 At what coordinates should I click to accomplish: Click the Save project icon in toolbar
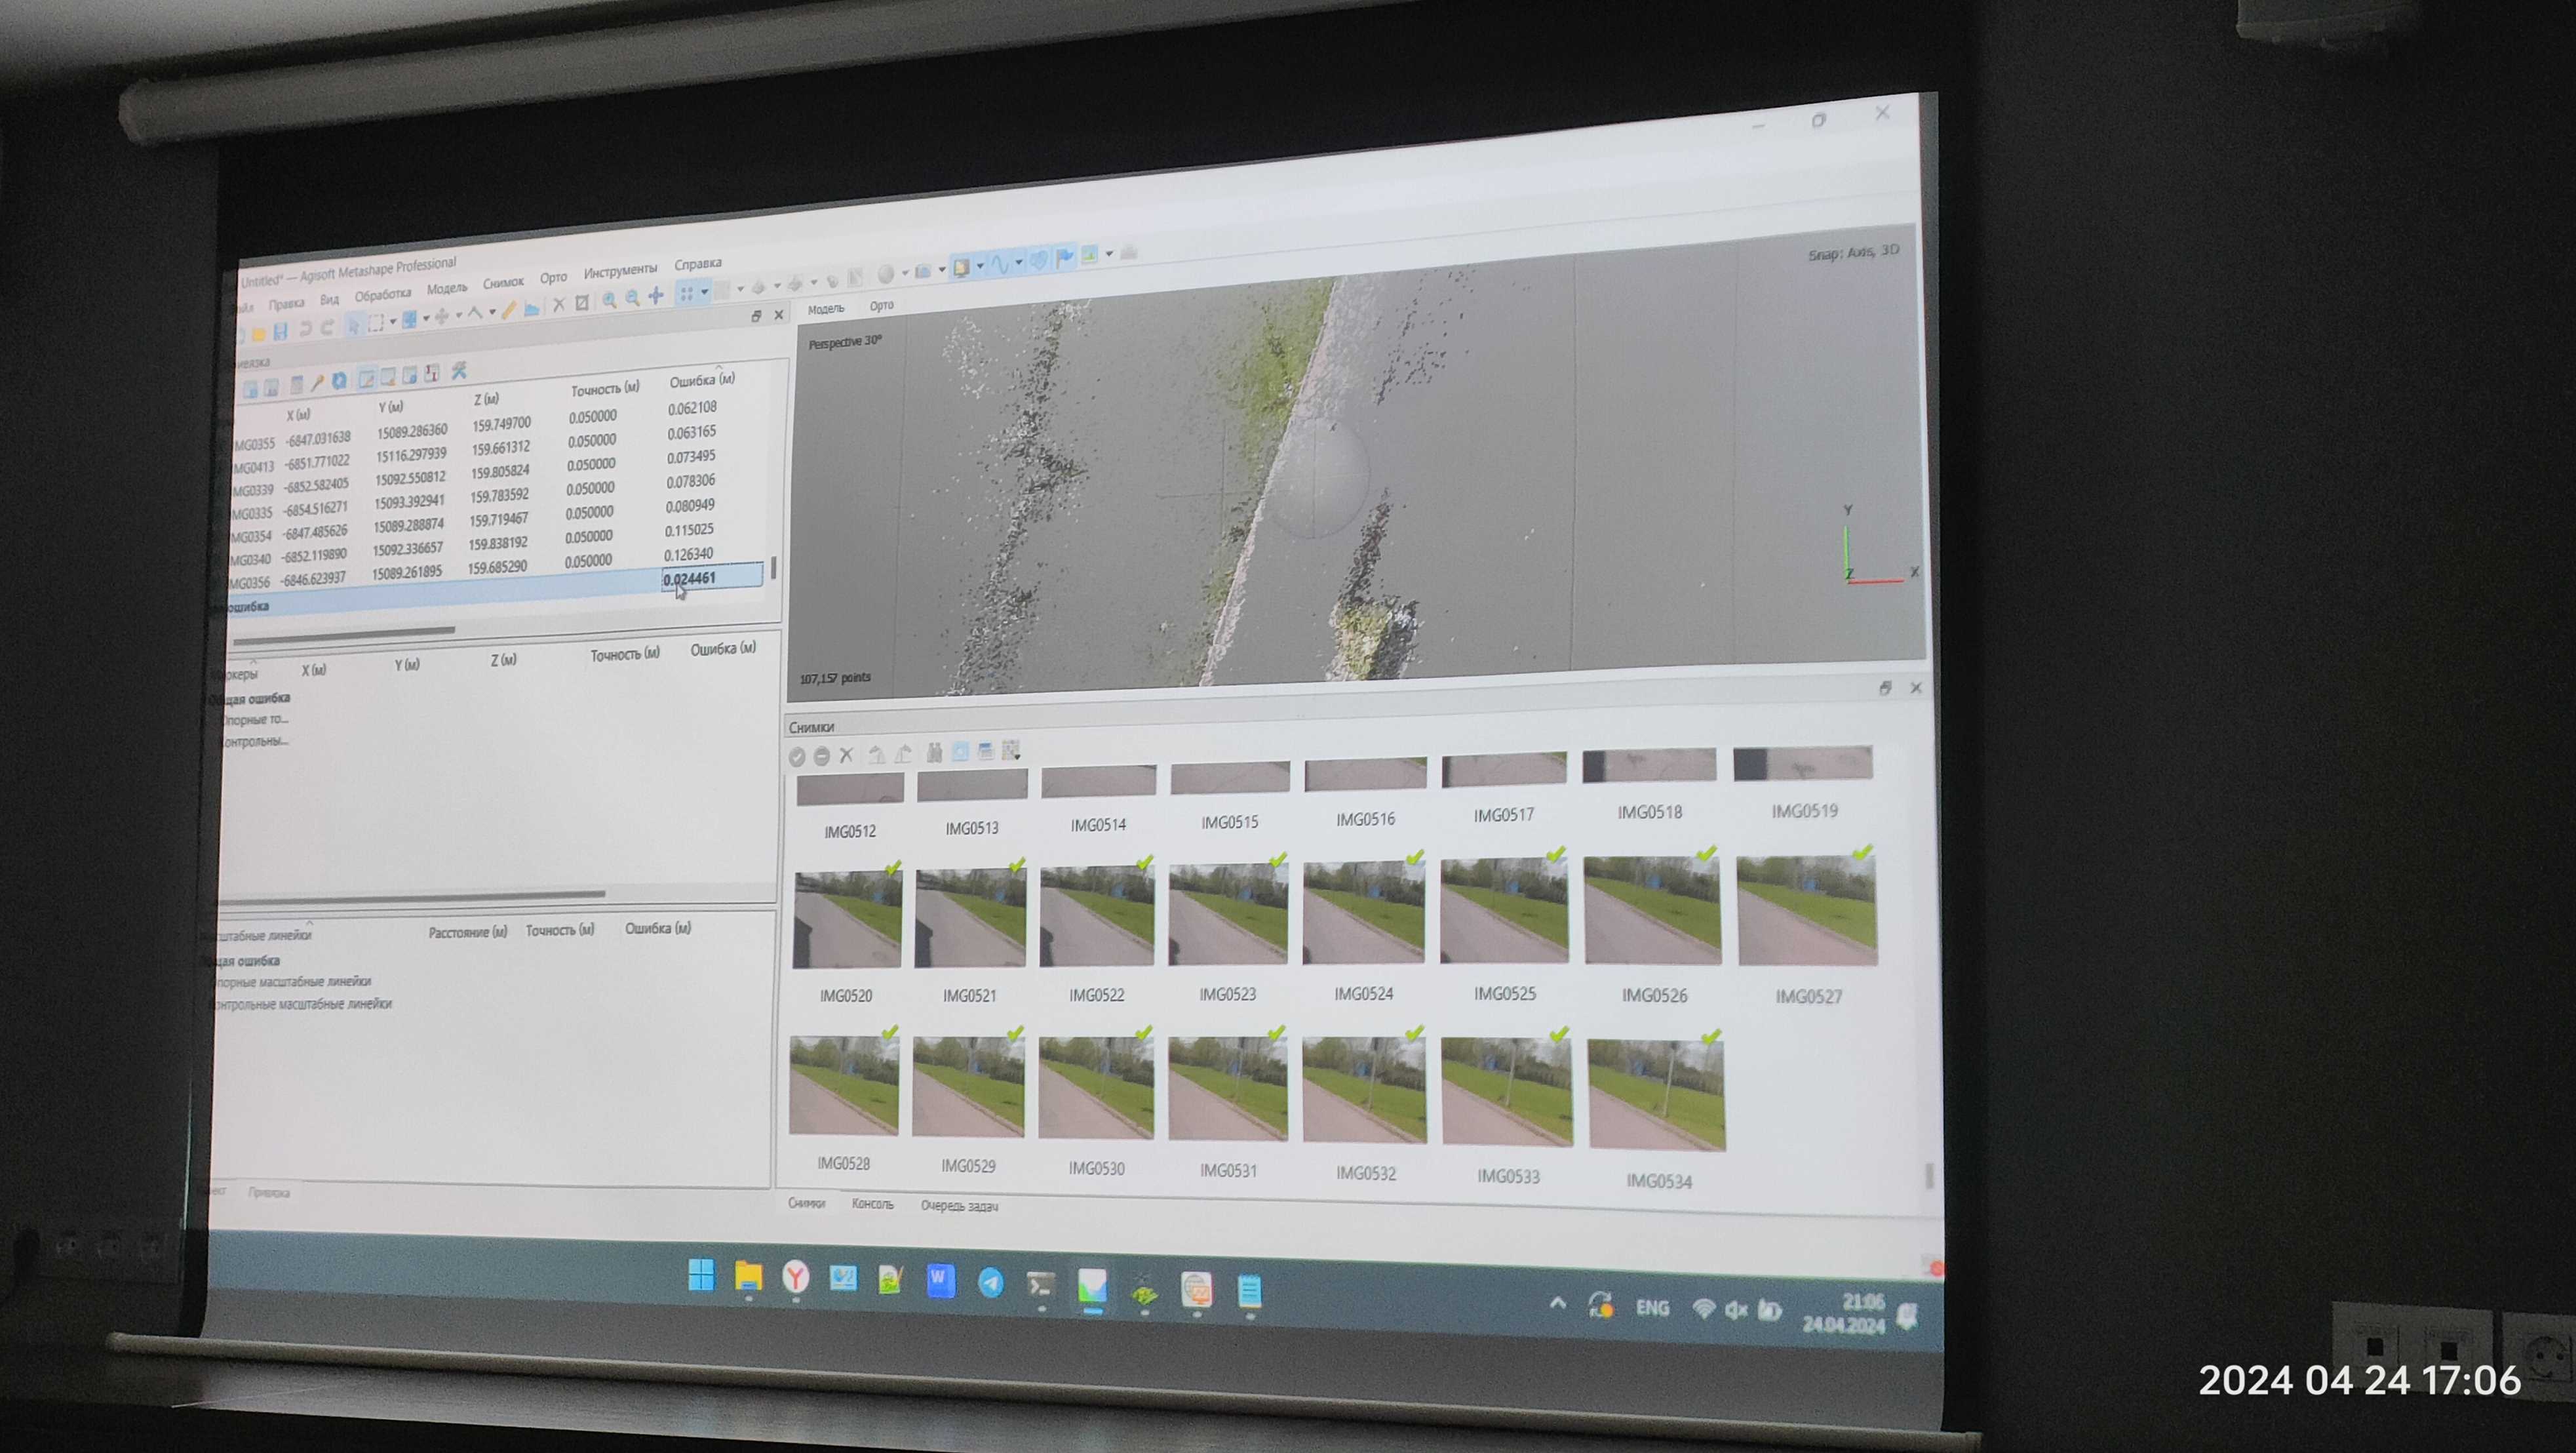280,331
